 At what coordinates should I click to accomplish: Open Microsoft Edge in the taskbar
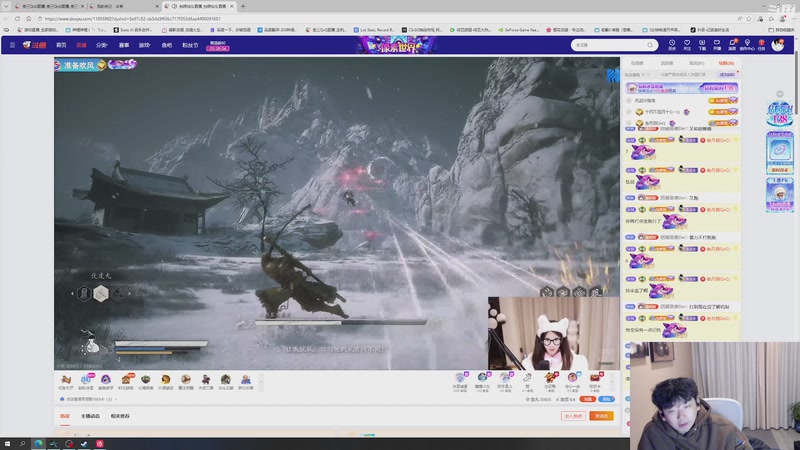pyautogui.click(x=38, y=444)
